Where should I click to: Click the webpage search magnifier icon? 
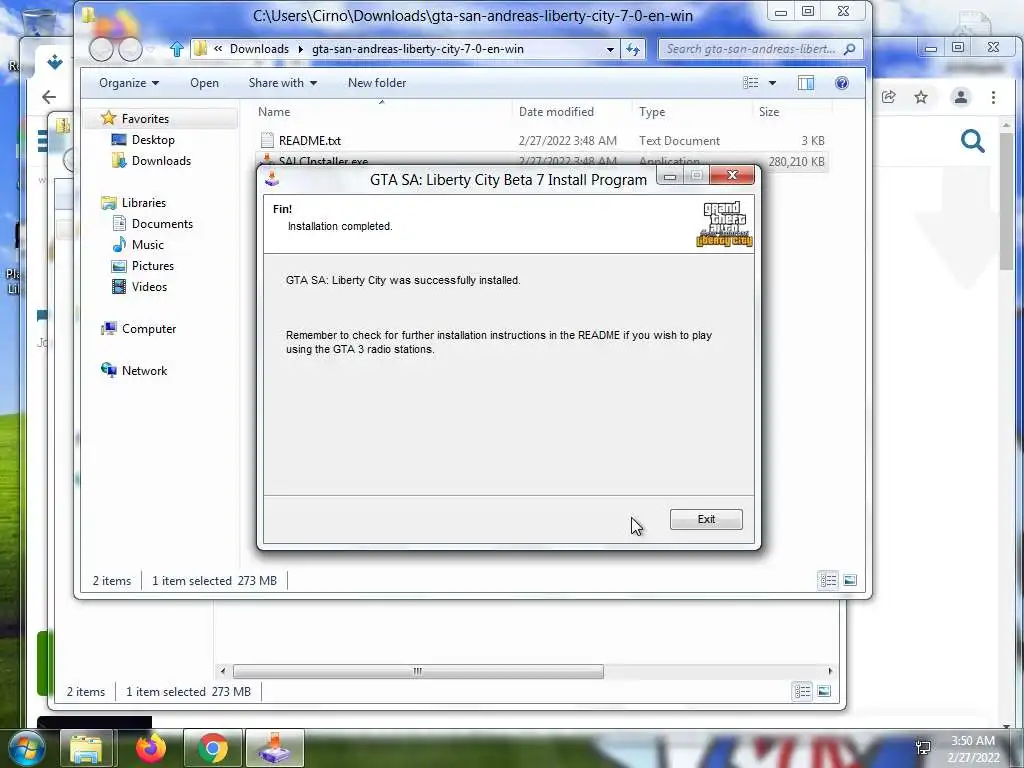pos(972,140)
